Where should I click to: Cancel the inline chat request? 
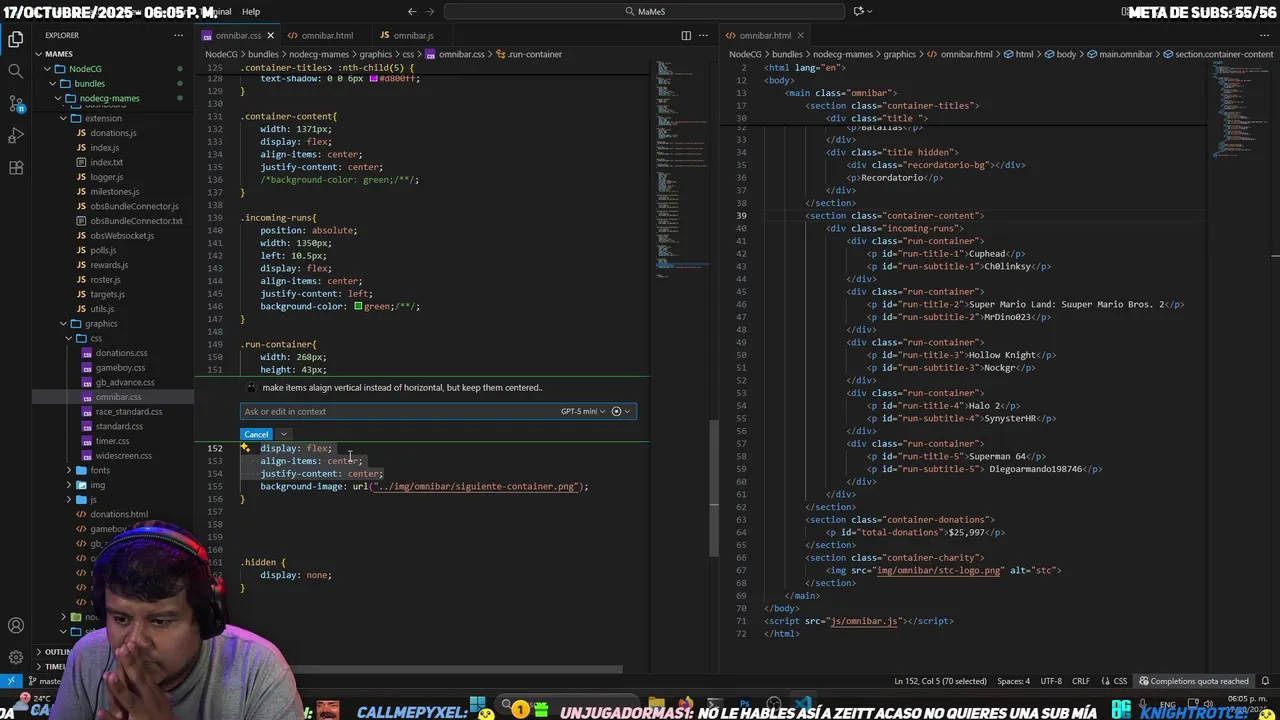pos(256,434)
